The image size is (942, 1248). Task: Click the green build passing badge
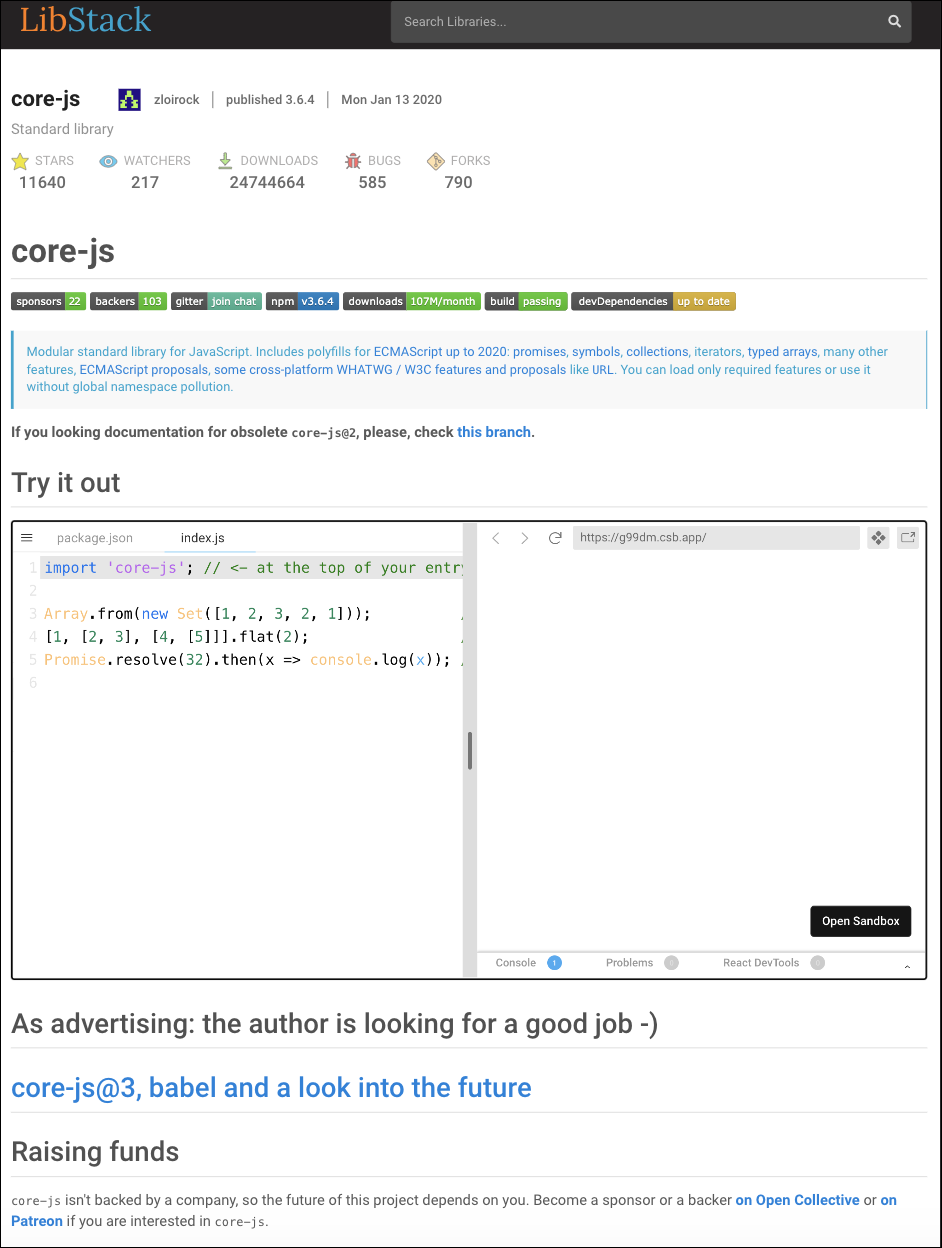[x=526, y=301]
